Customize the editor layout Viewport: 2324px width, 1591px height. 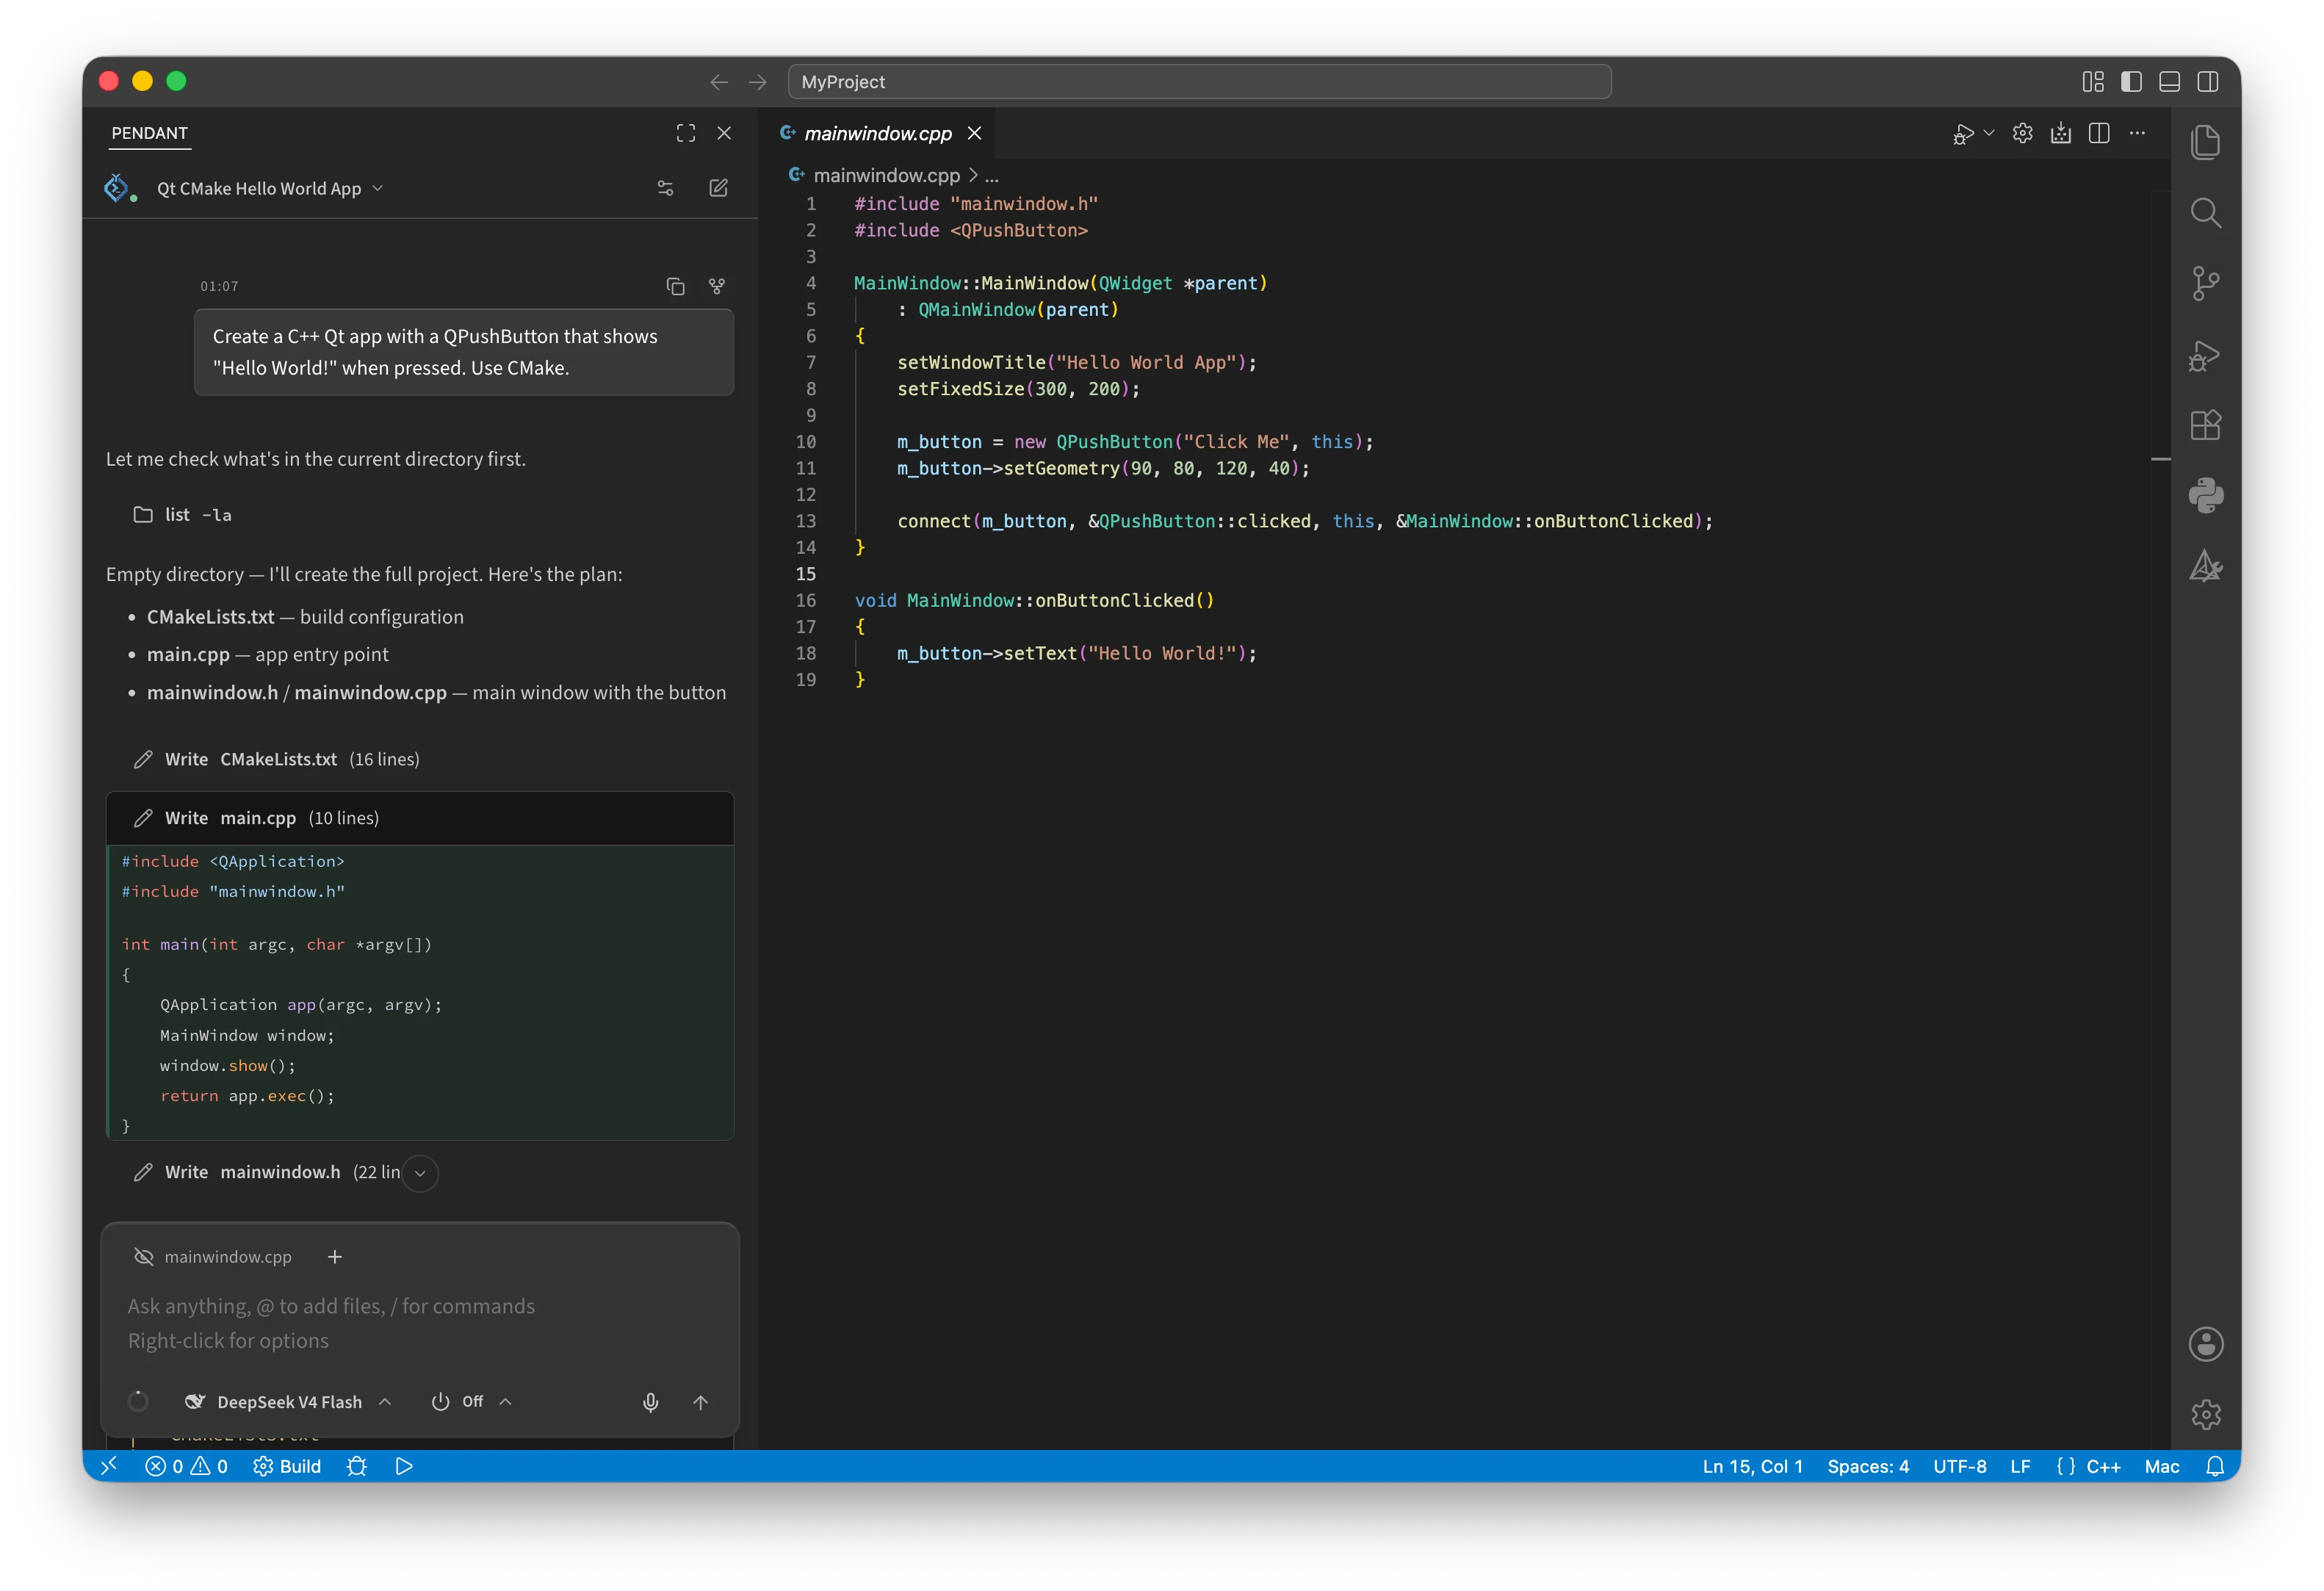(x=2093, y=82)
